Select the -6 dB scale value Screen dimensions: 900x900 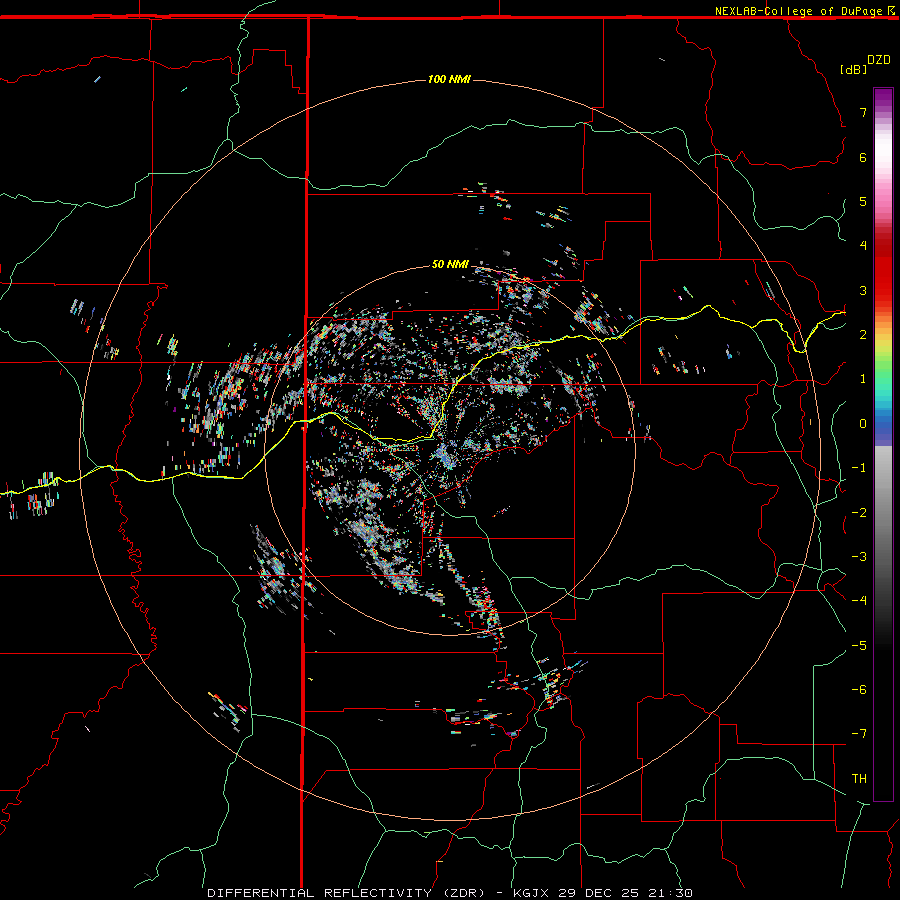[859, 690]
